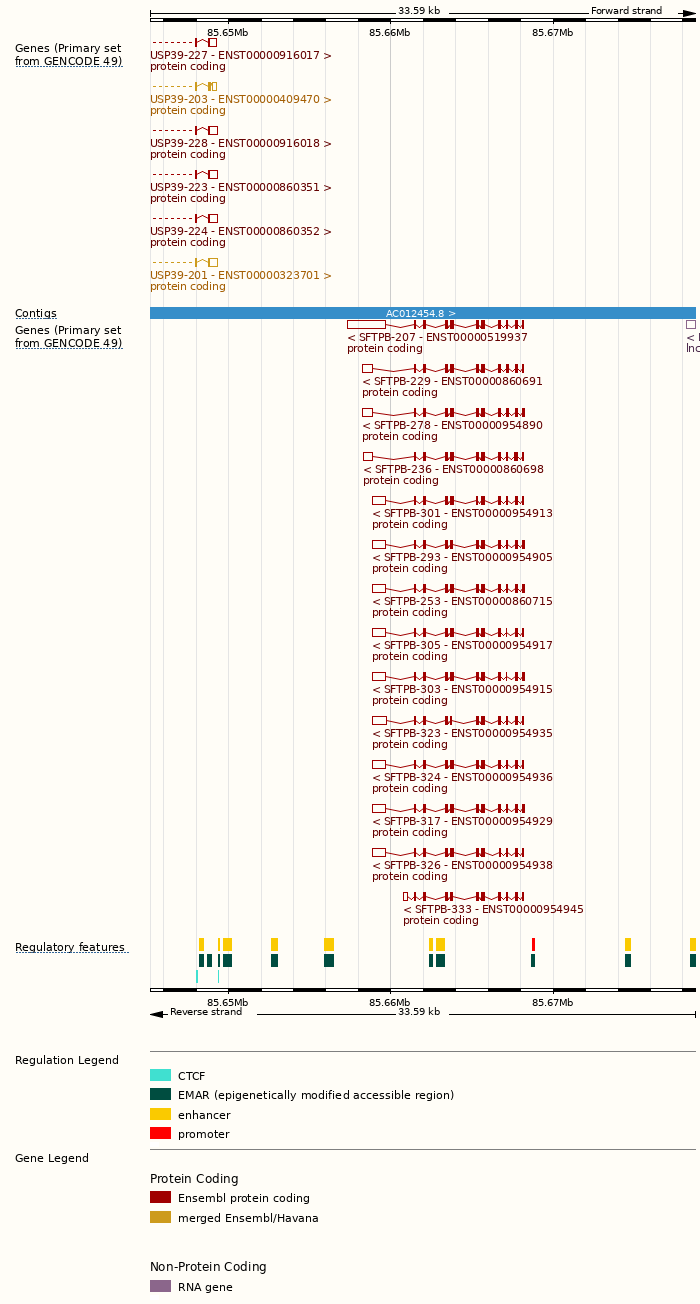The image size is (700, 1304).
Task: Click the Reverse strand arrow
Action: click(157, 1013)
